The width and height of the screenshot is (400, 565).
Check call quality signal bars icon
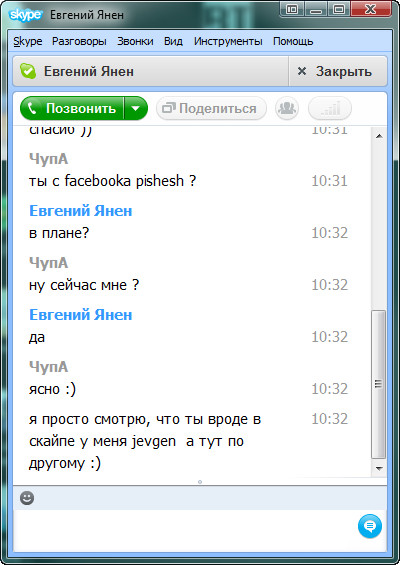(x=330, y=108)
